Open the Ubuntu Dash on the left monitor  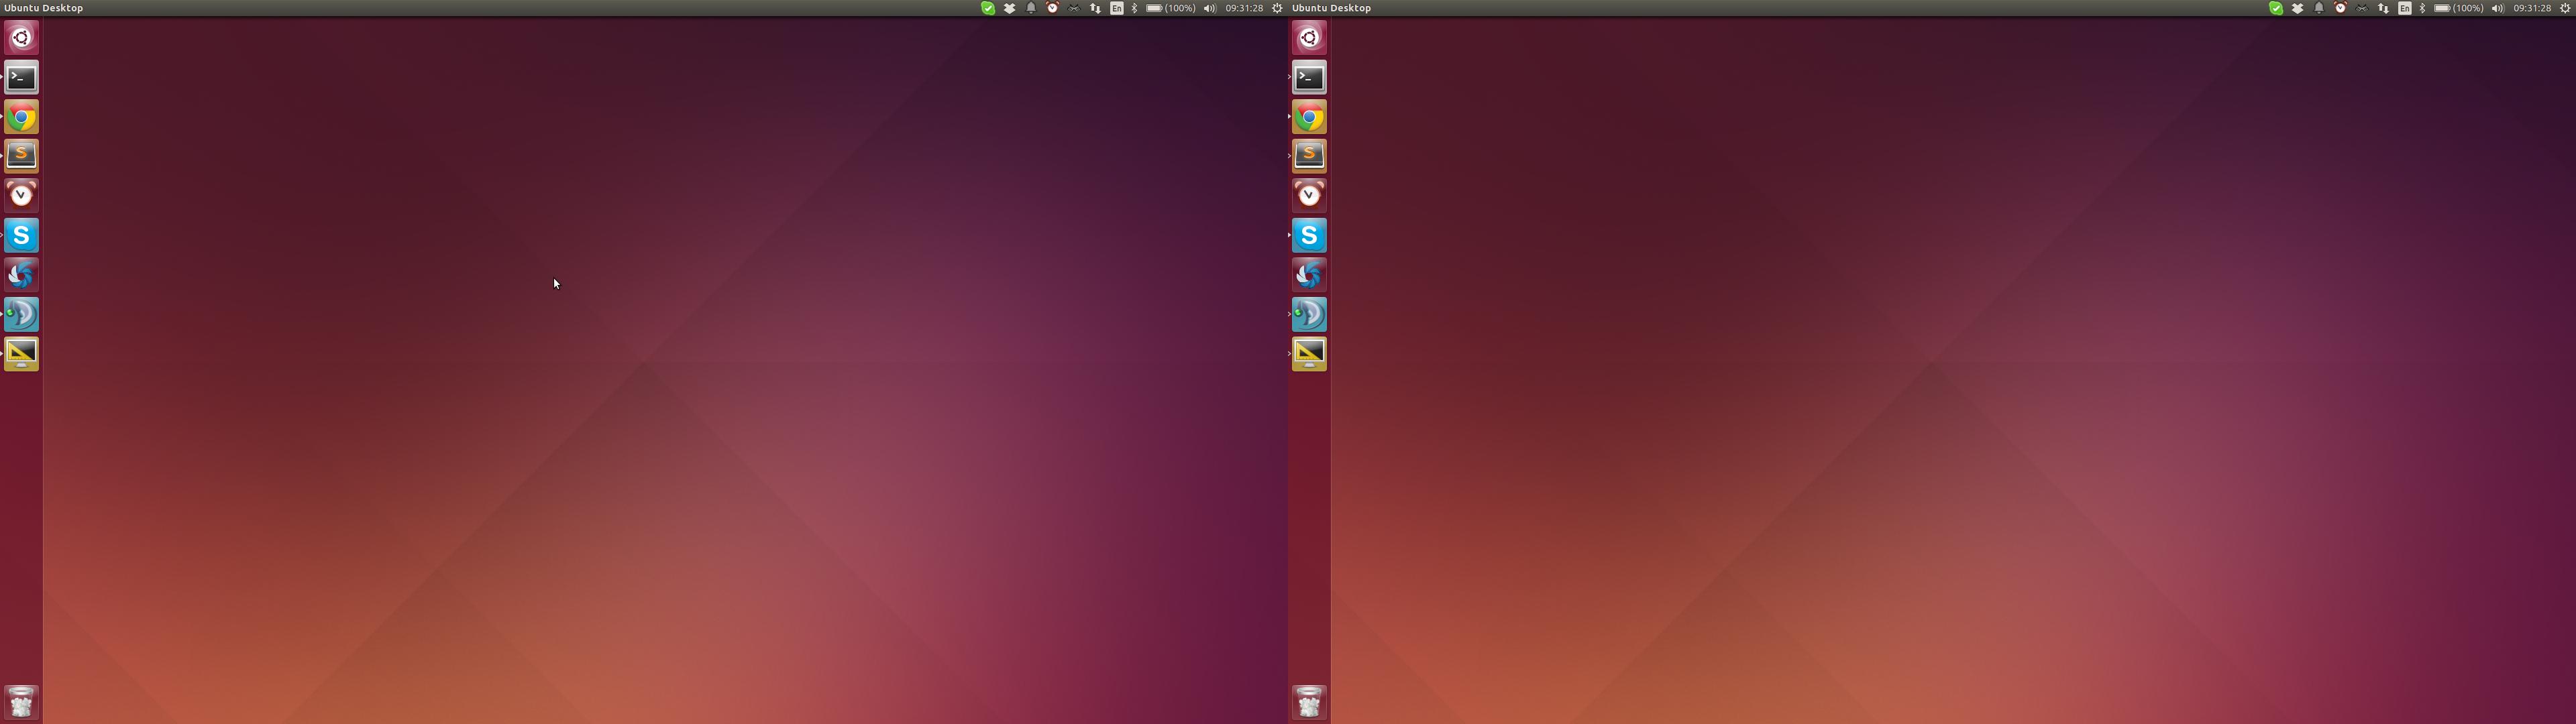21,38
